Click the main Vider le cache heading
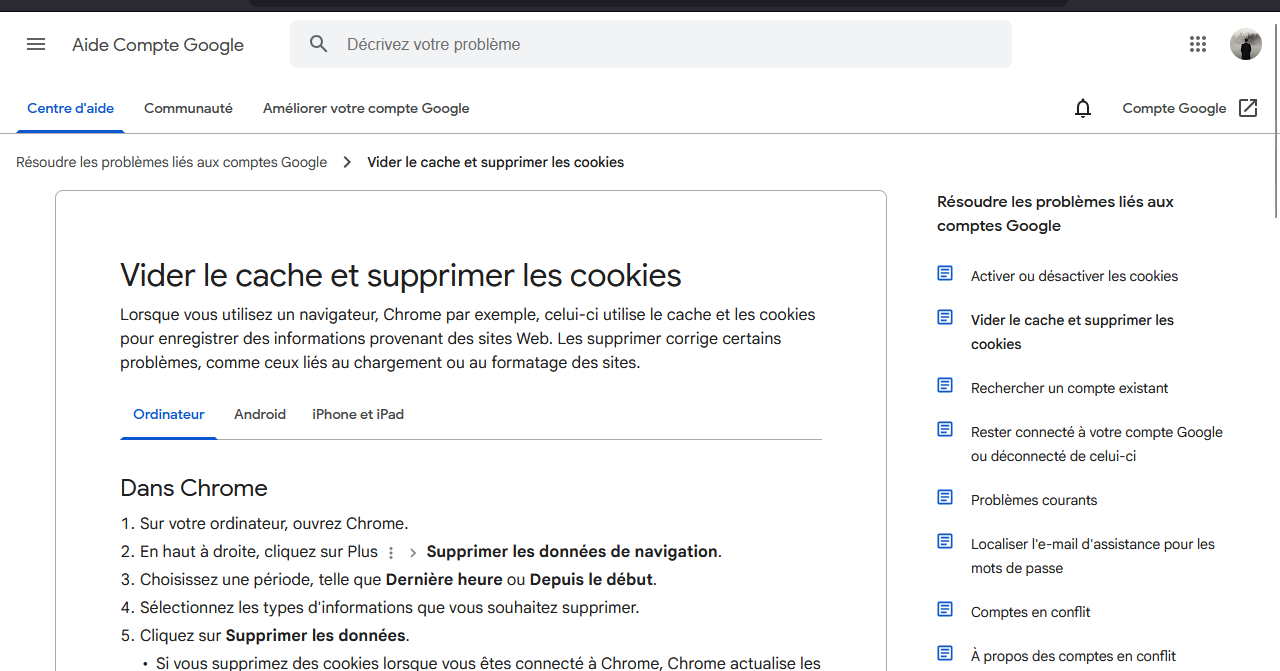The image size is (1280, 671). pos(401,275)
